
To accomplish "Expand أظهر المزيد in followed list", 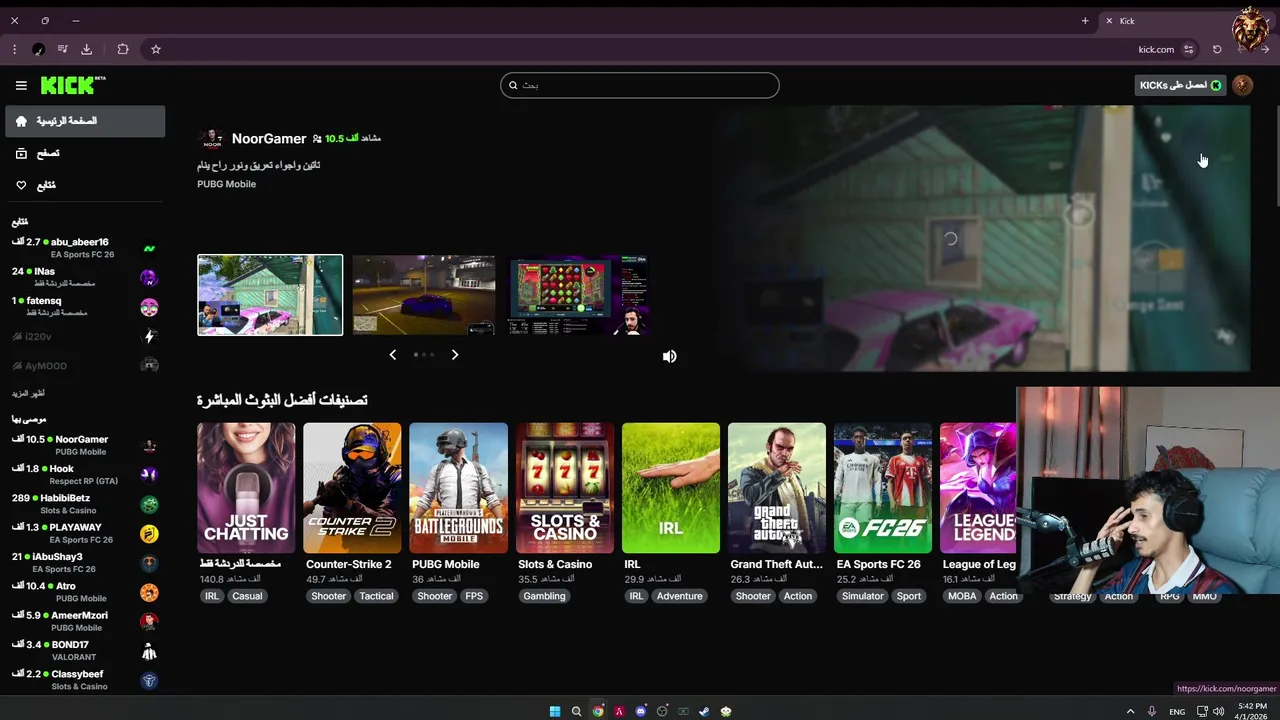I will [28, 393].
